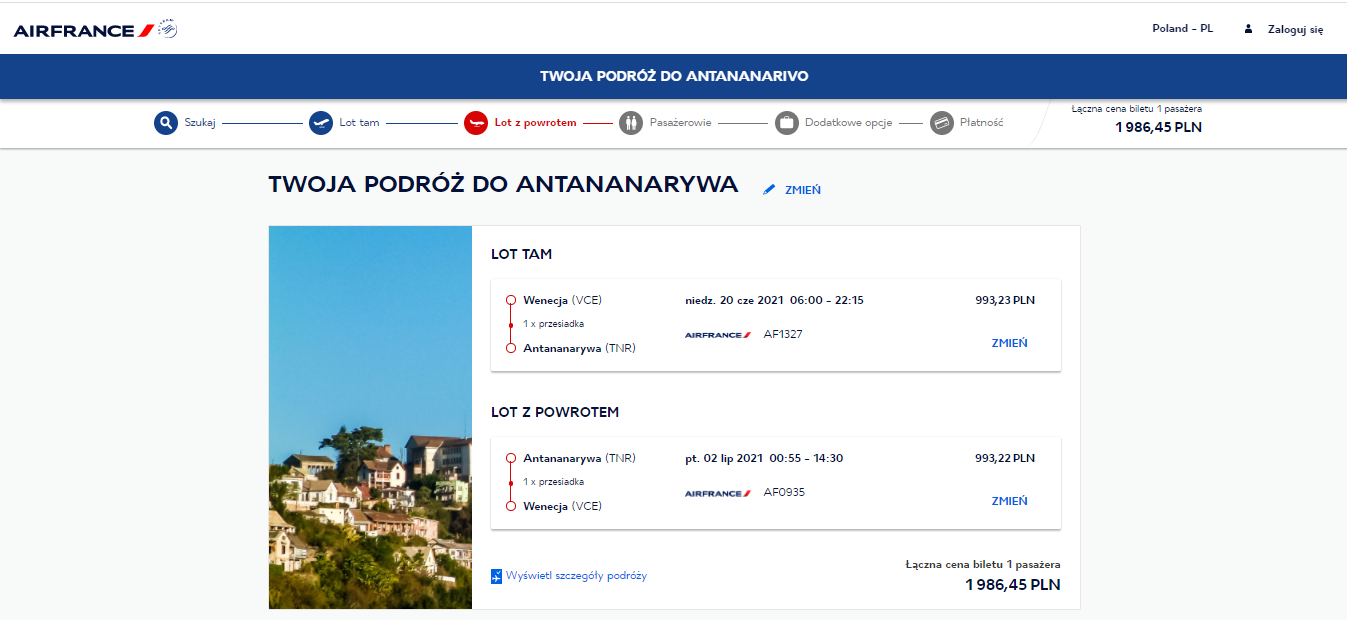Click return price 993,22 PLN
Screen dimensions: 1347x620
click(x=1005, y=458)
